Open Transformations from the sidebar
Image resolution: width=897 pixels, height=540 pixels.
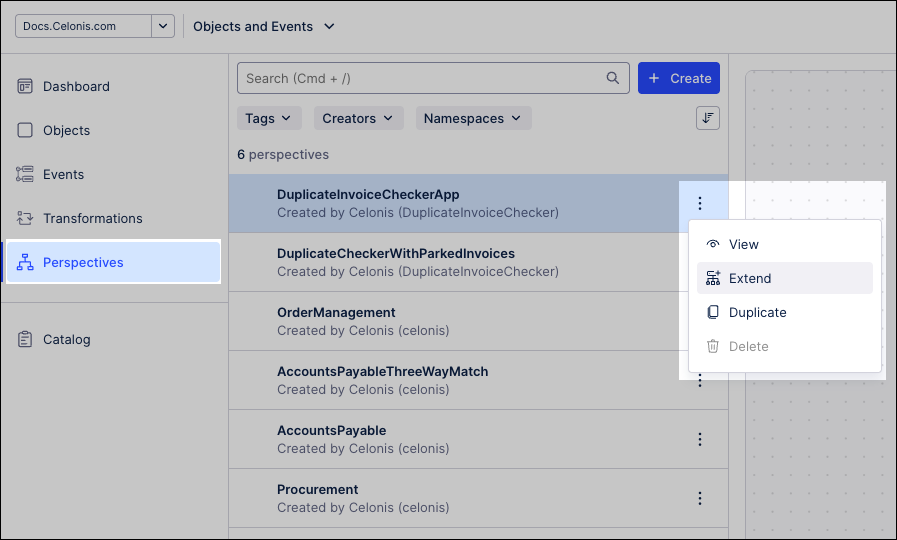[92, 219]
